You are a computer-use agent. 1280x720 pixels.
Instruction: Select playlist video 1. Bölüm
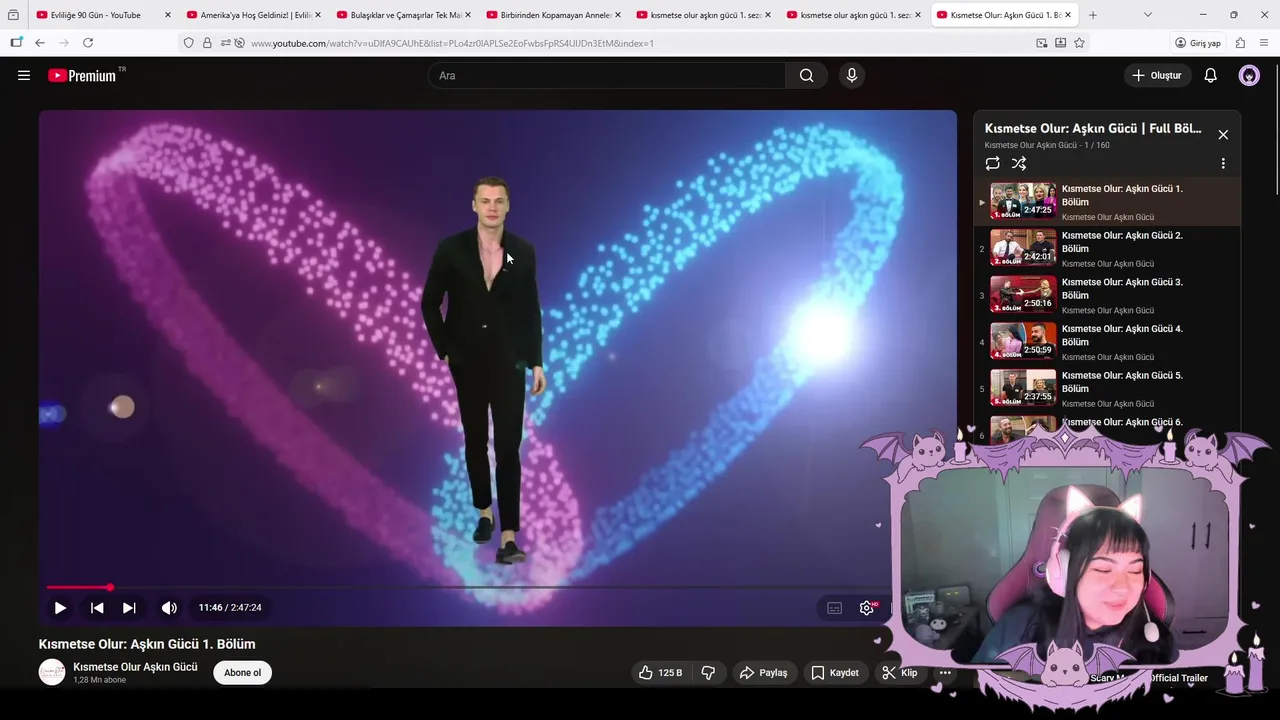point(1108,202)
